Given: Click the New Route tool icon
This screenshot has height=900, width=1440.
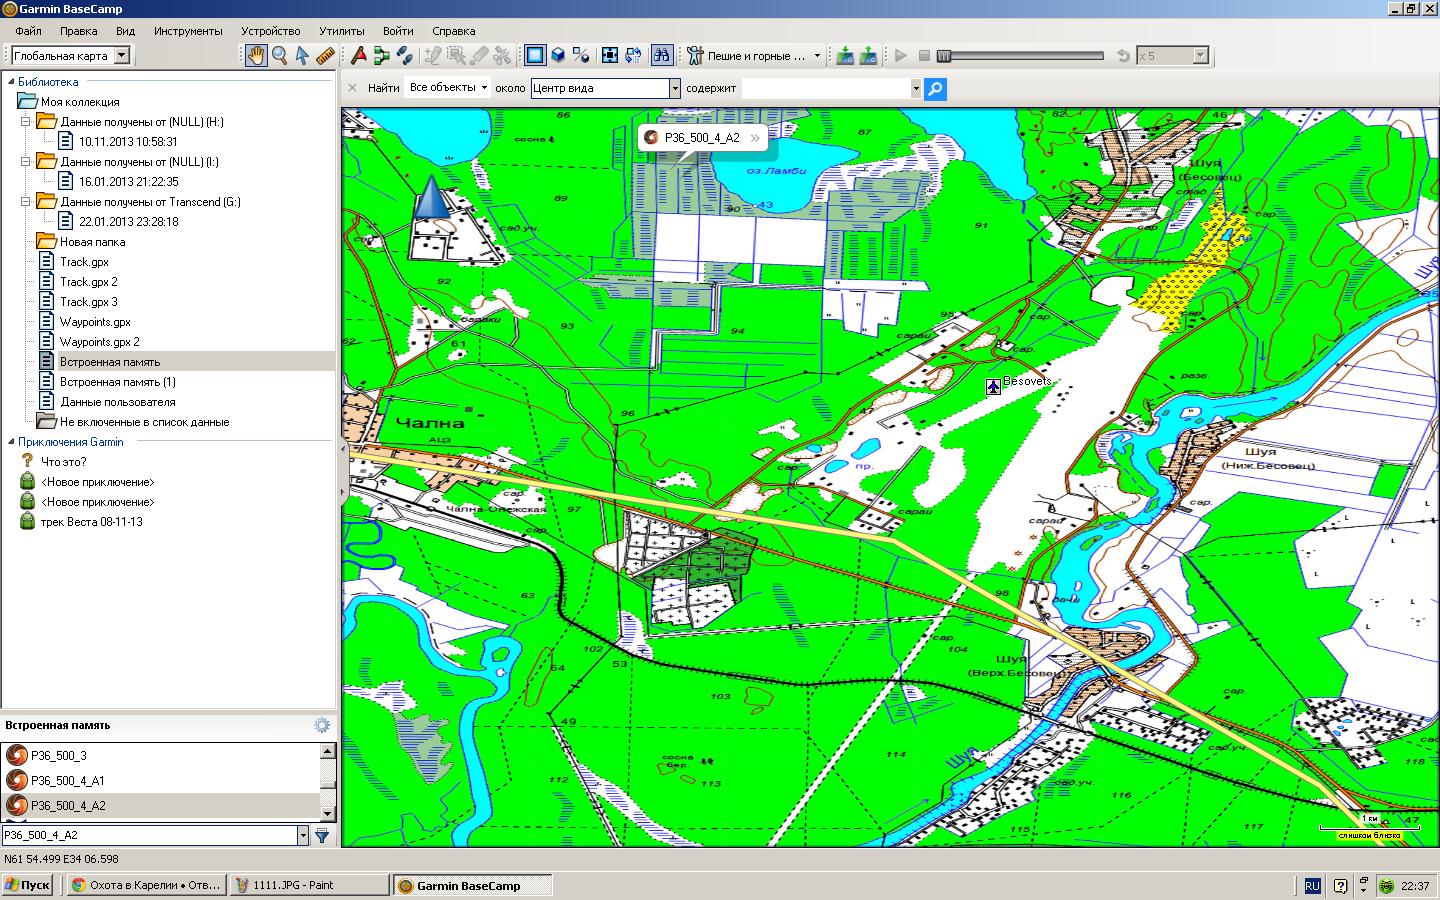Looking at the screenshot, I should 381,56.
